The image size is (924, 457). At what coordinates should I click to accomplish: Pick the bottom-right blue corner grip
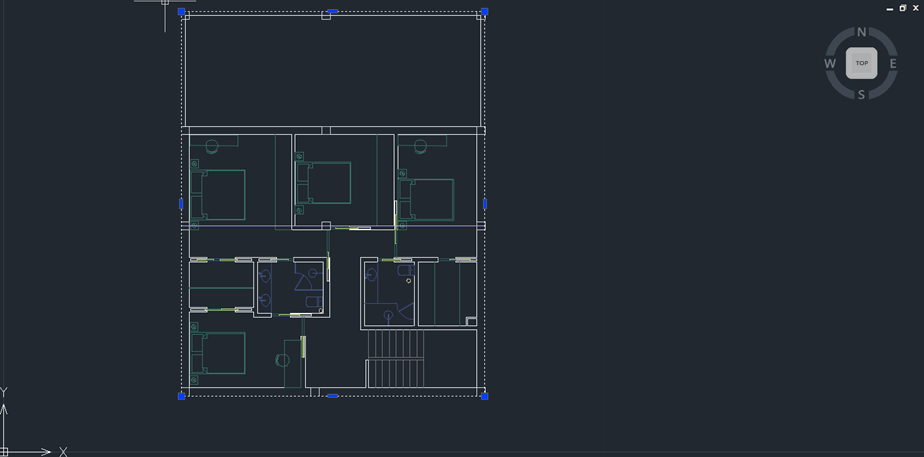point(485,396)
